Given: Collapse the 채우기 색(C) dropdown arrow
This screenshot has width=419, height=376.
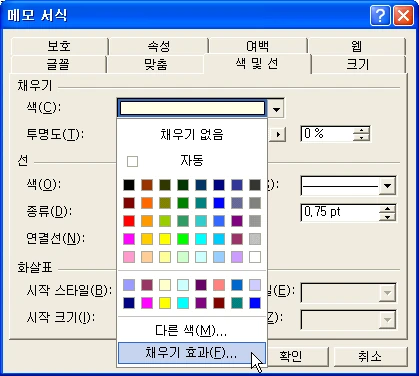Looking at the screenshot, I should 276,109.
